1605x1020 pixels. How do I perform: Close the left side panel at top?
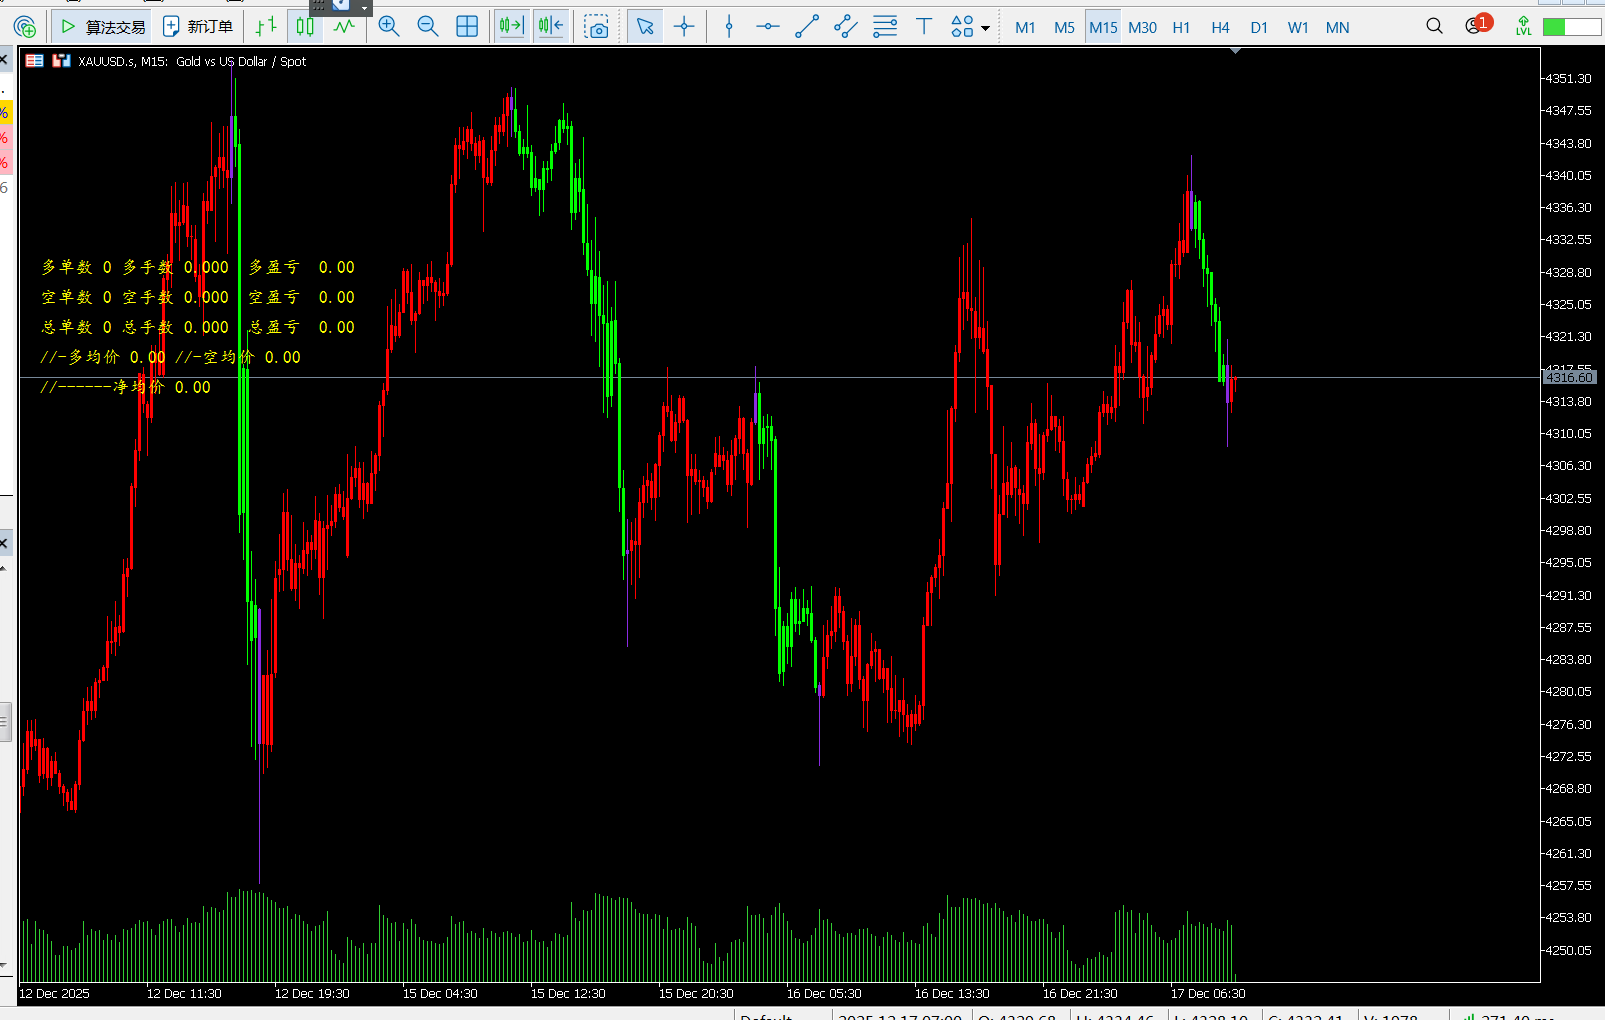[x=4, y=61]
